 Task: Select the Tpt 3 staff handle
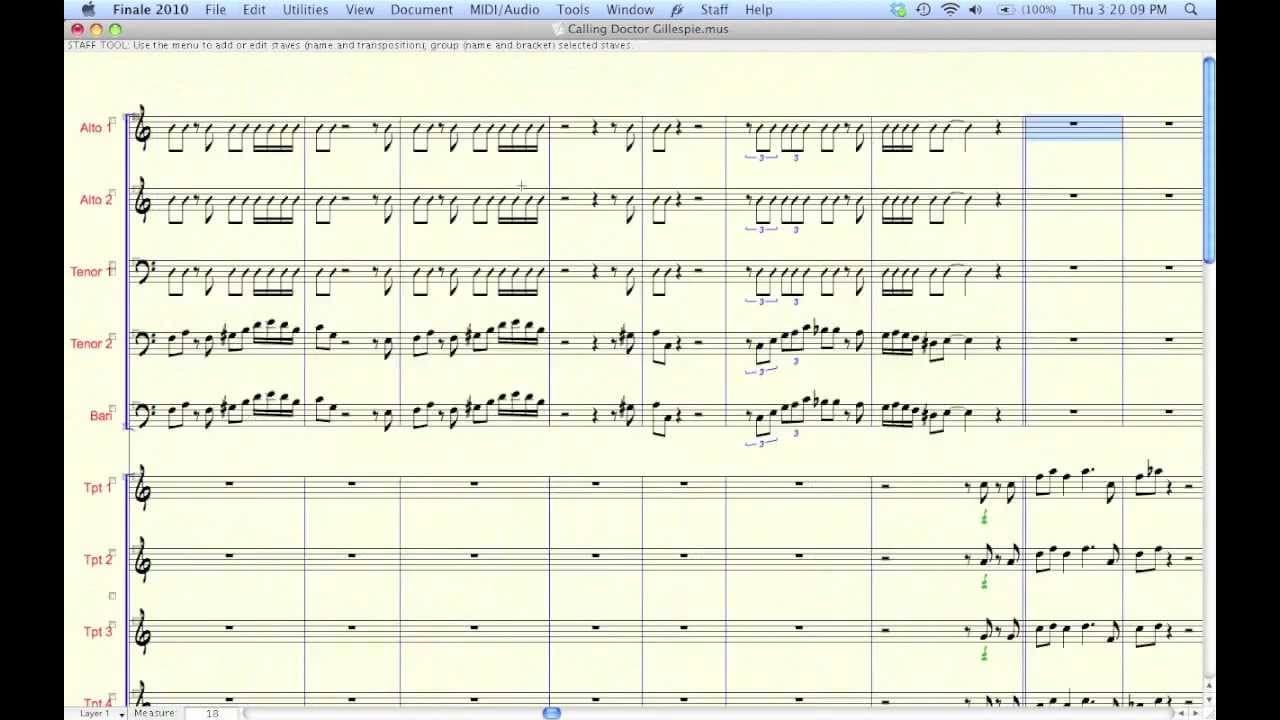pos(113,625)
